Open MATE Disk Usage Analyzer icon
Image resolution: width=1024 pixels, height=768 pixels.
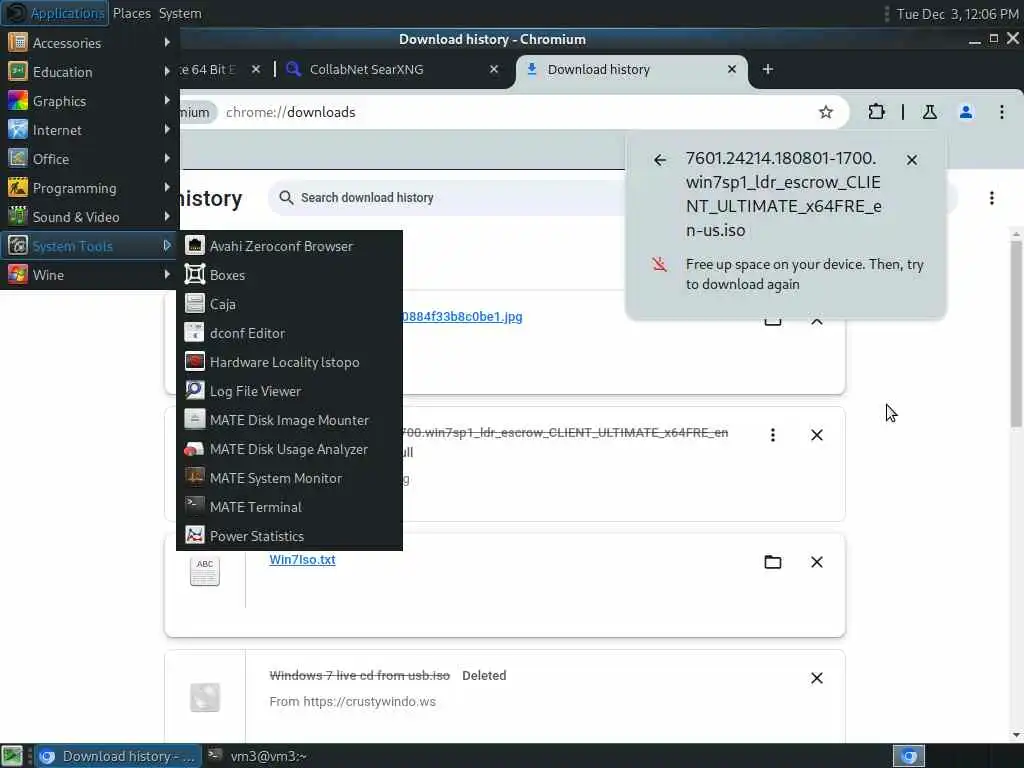point(195,449)
